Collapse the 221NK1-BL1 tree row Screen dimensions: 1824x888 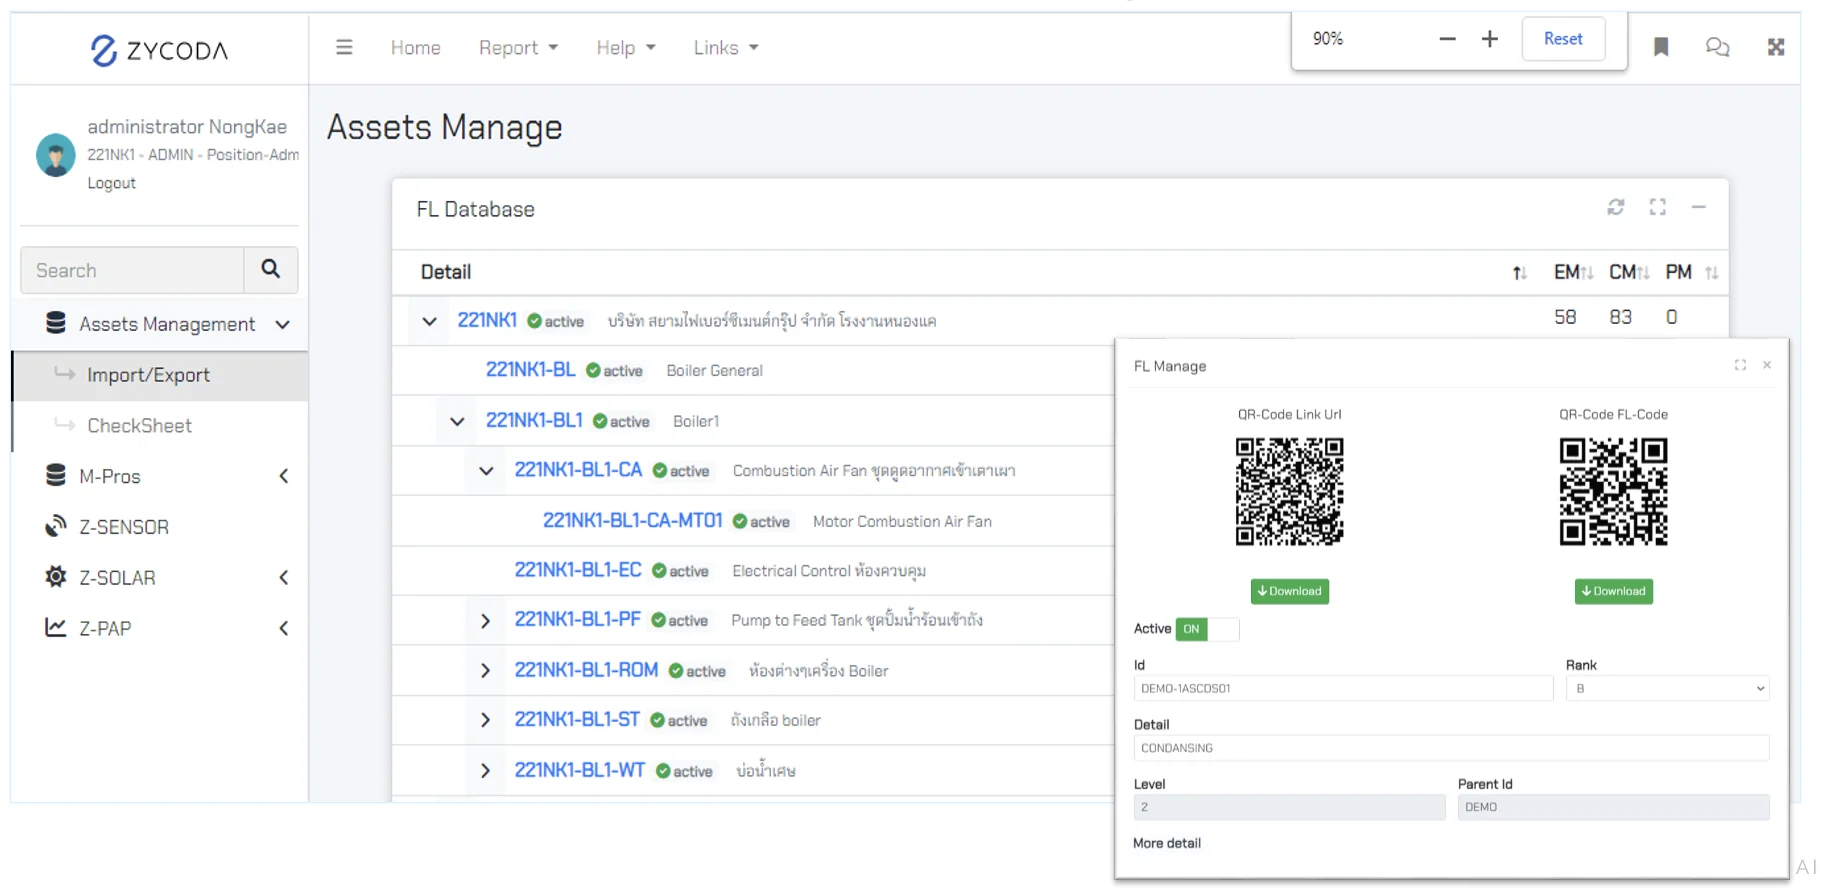click(x=457, y=421)
